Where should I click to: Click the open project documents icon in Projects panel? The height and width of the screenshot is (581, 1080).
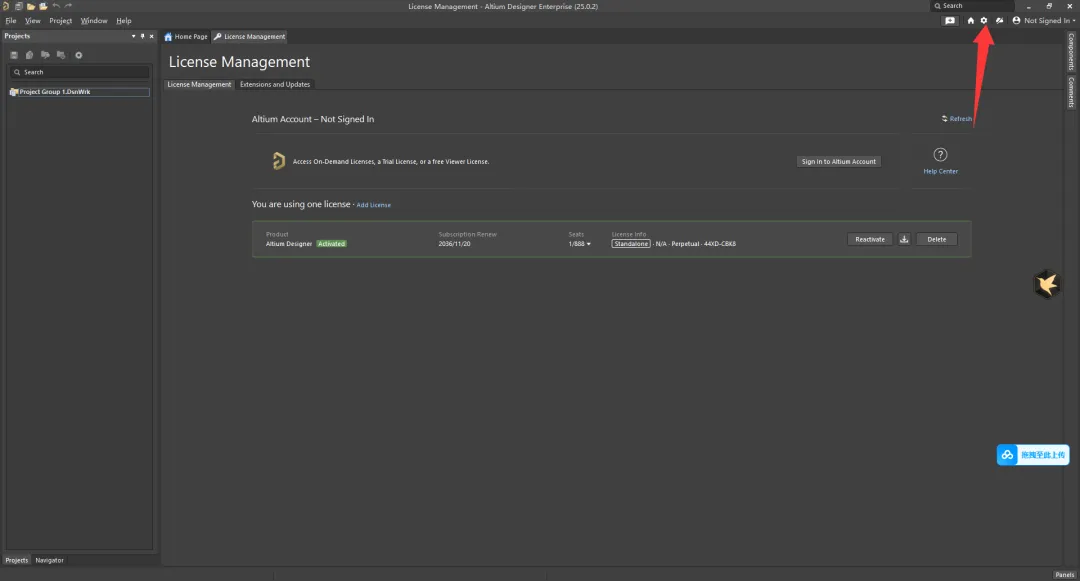[45, 55]
